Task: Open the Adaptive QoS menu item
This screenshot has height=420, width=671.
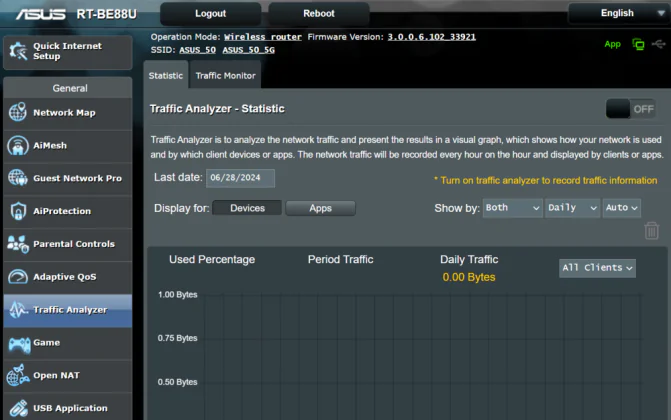Action: 68,277
